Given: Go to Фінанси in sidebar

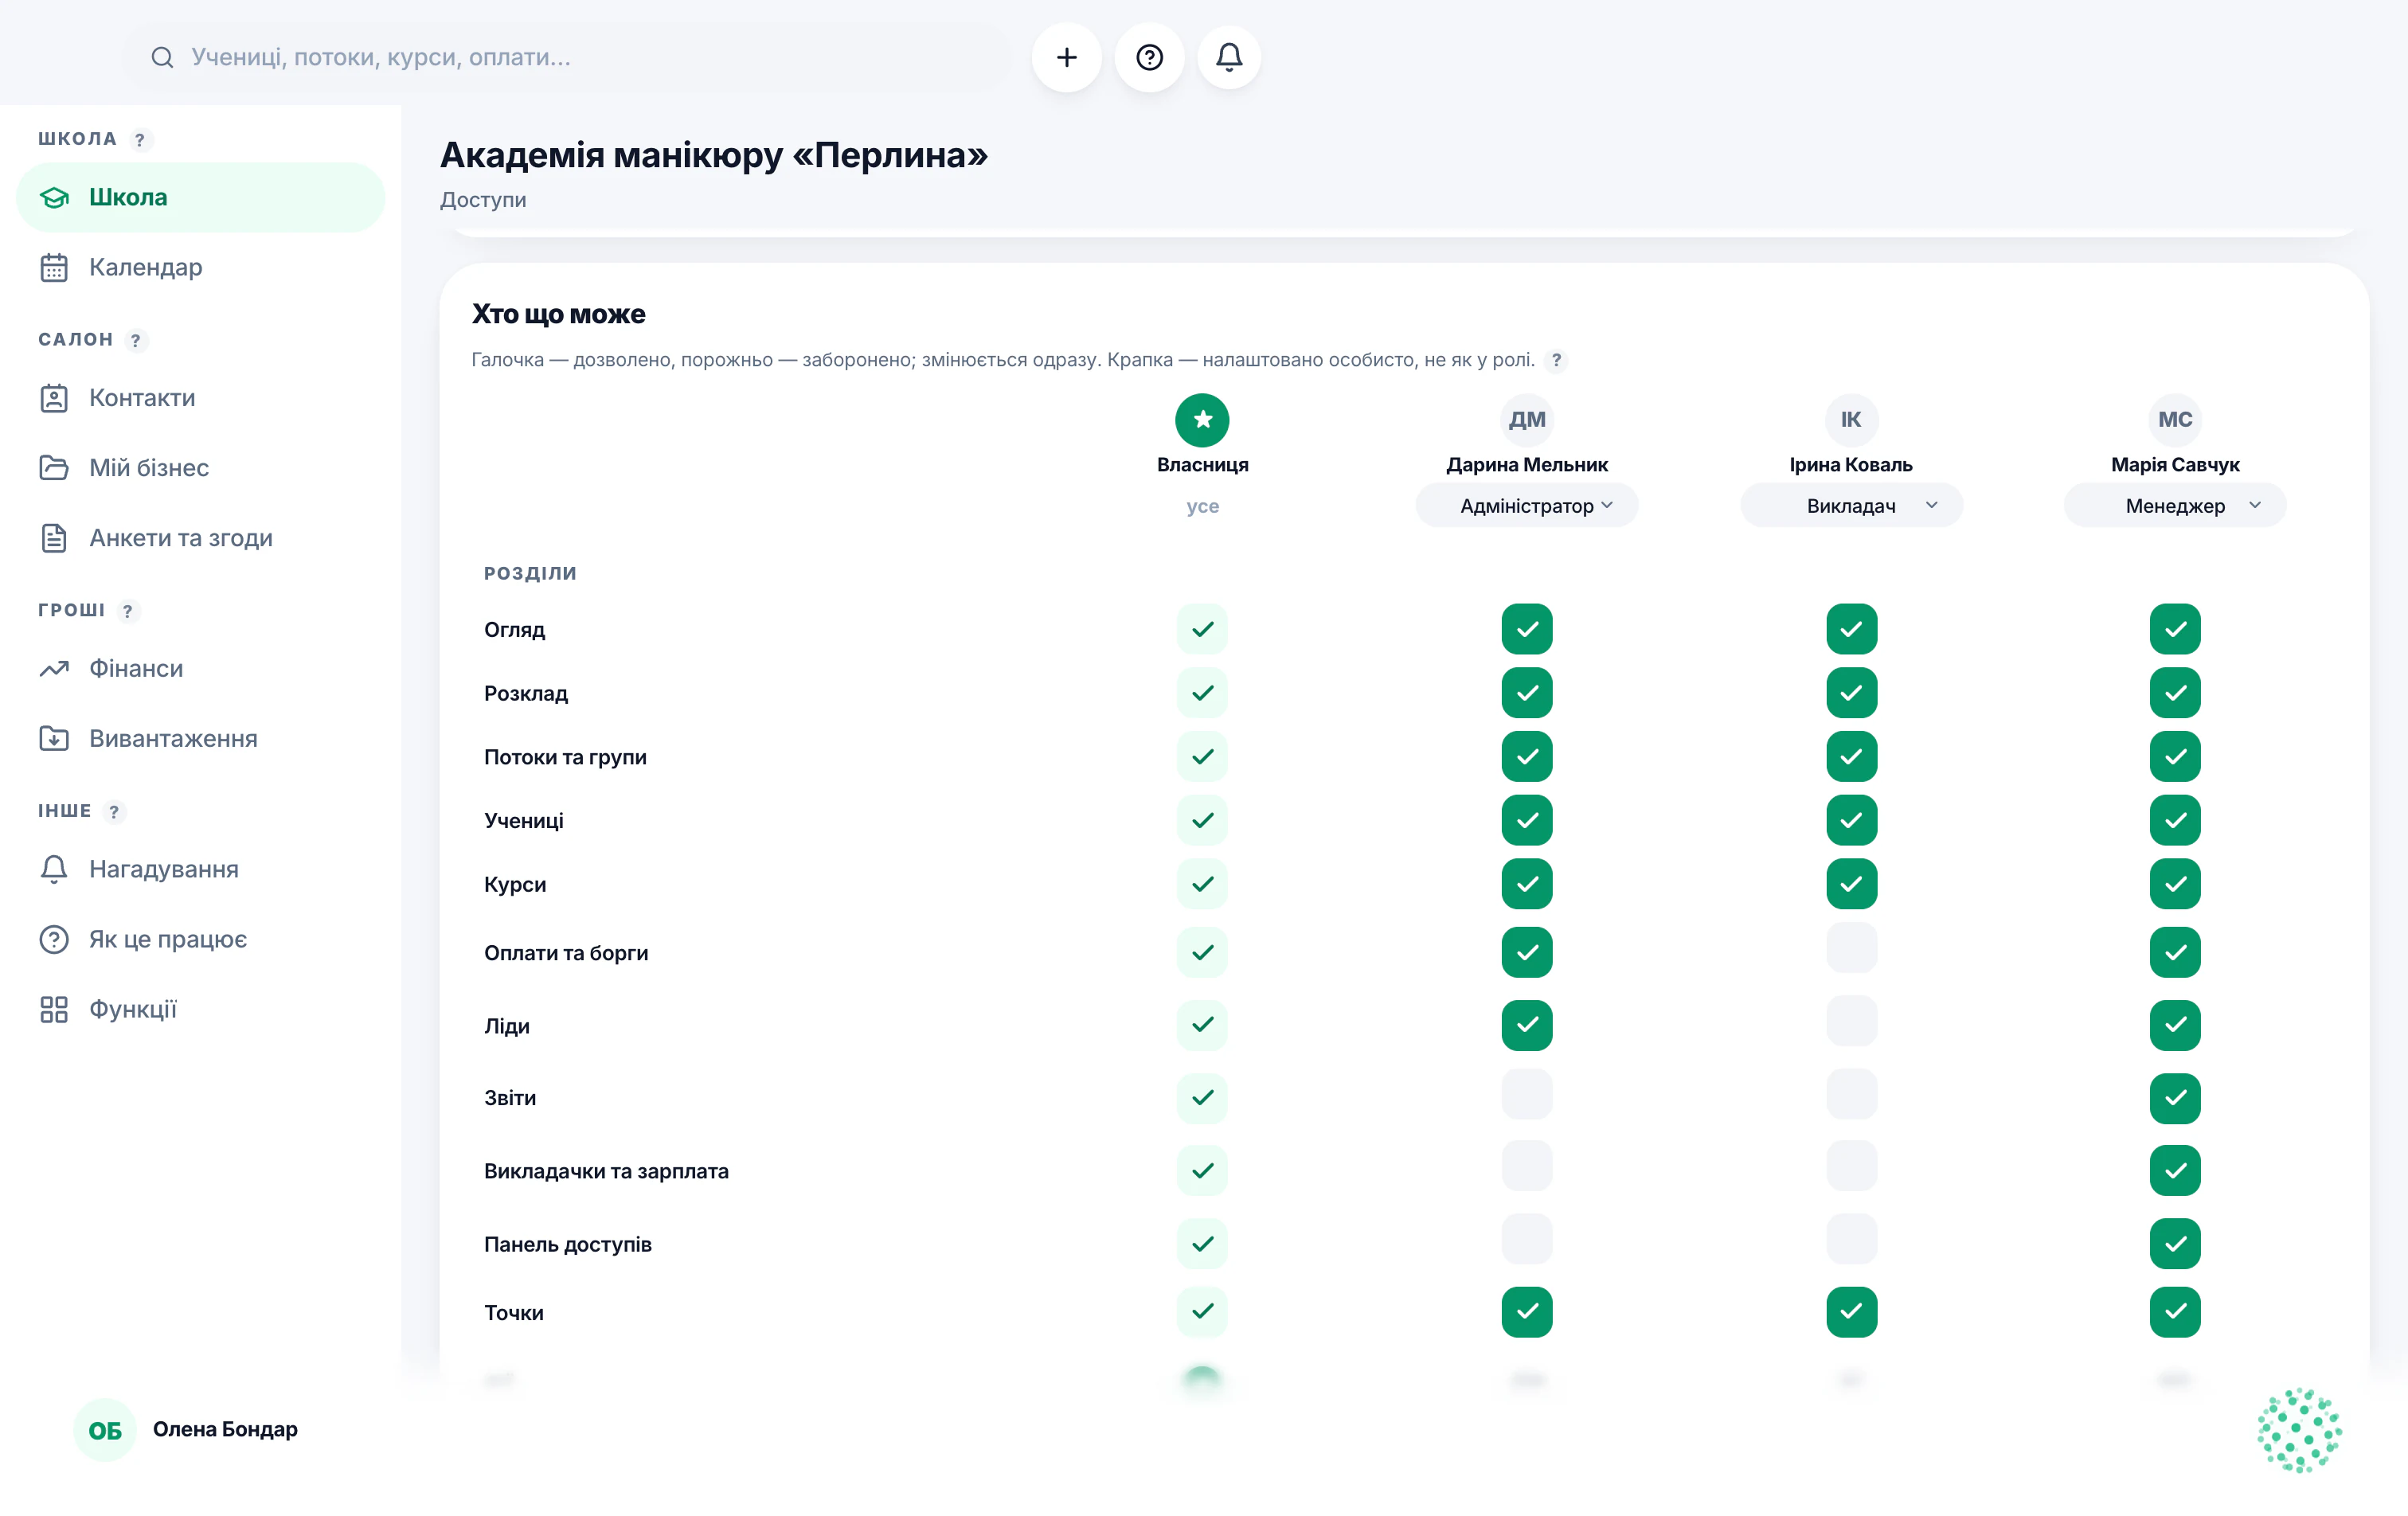Looking at the screenshot, I should point(200,668).
